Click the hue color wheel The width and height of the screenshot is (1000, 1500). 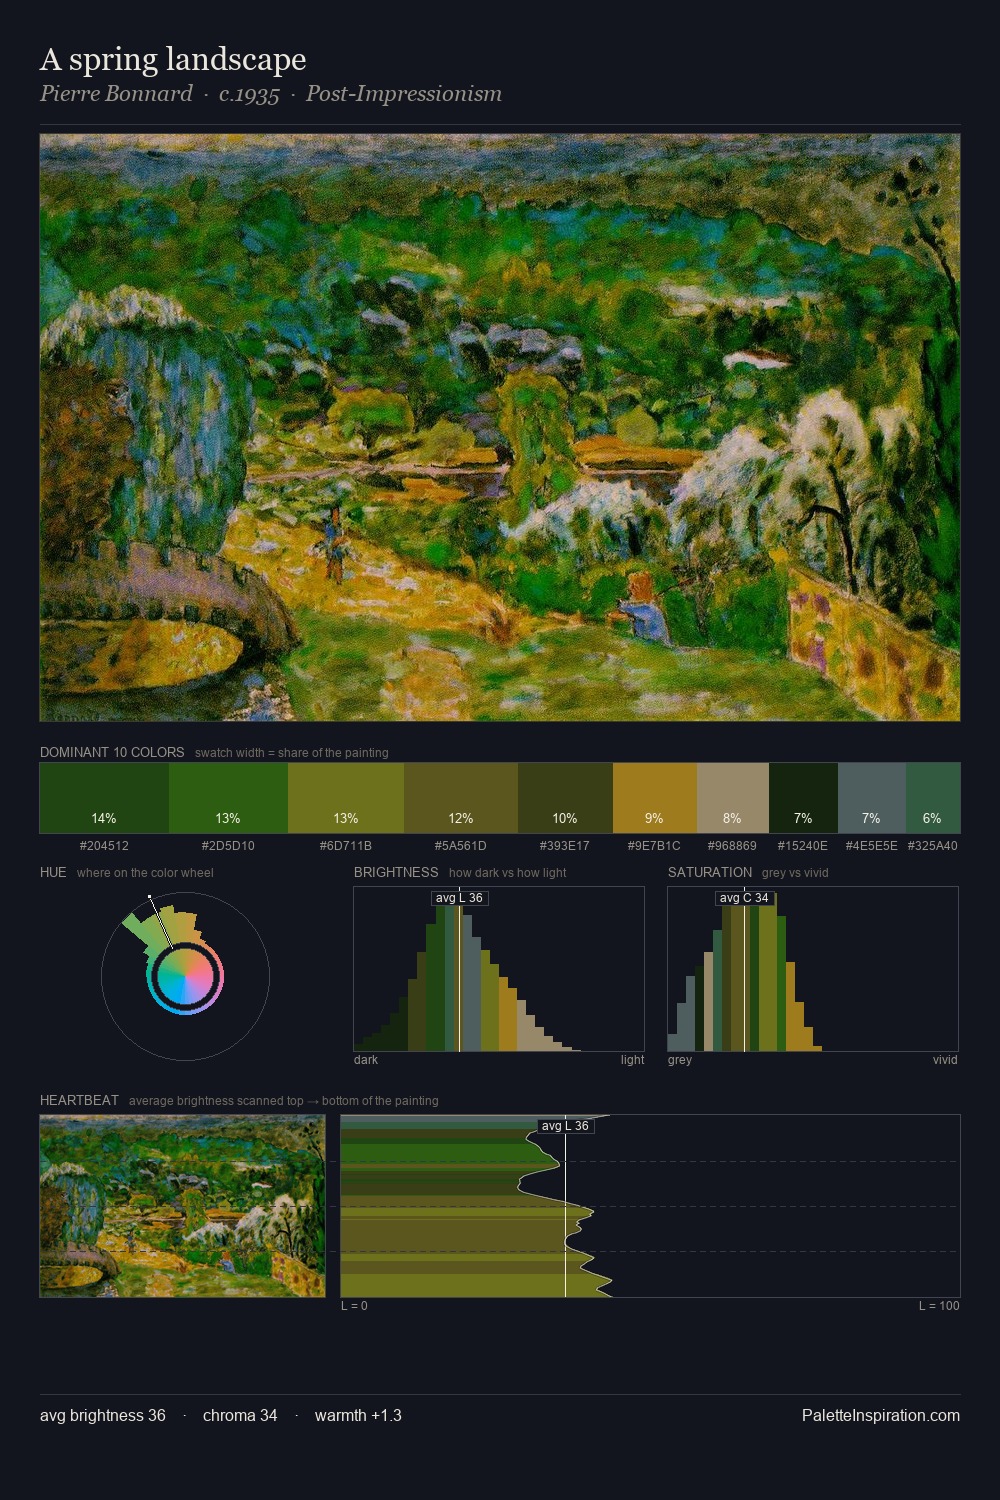pos(185,976)
